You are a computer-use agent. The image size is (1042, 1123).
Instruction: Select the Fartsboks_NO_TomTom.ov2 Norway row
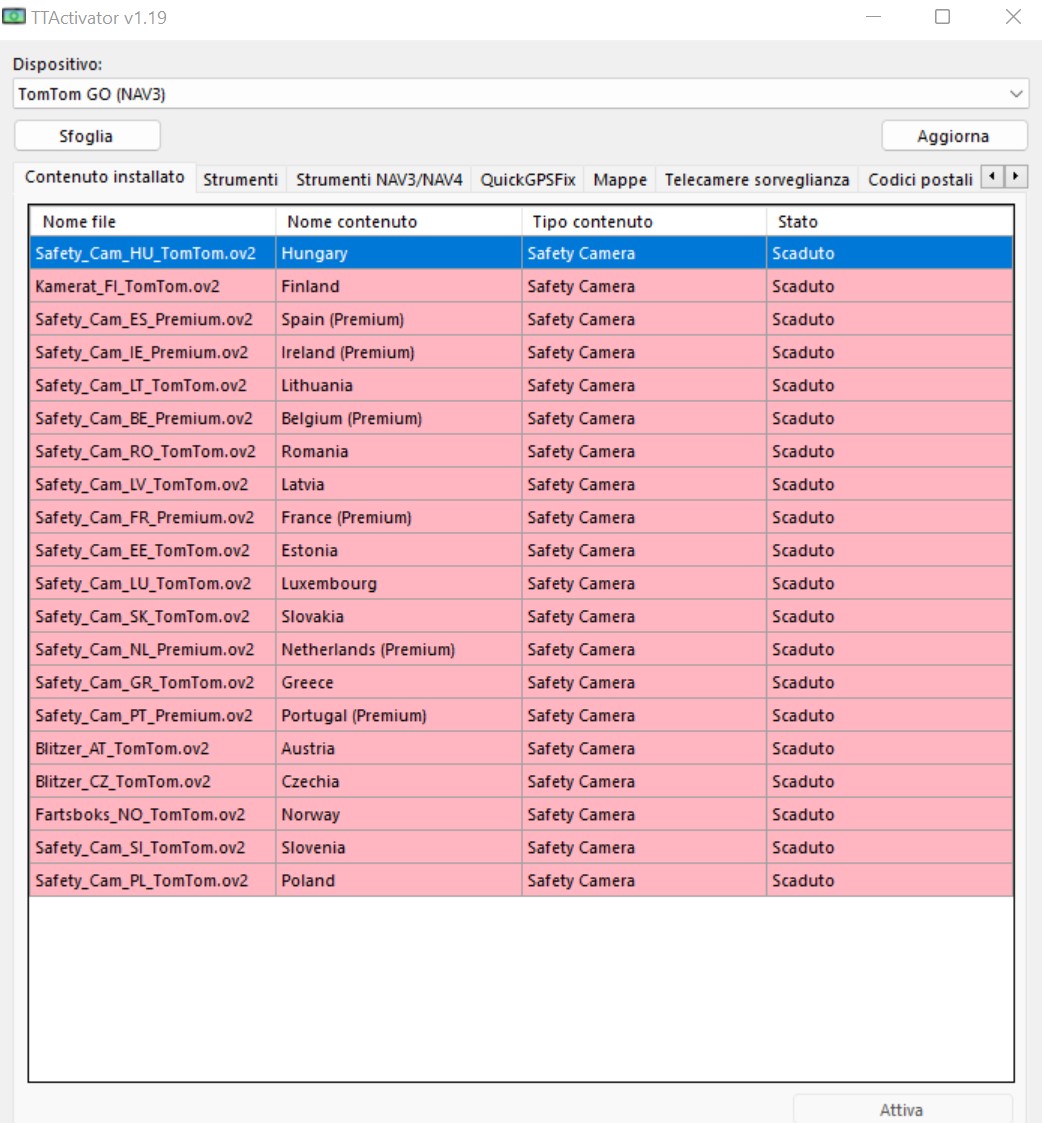tap(521, 814)
